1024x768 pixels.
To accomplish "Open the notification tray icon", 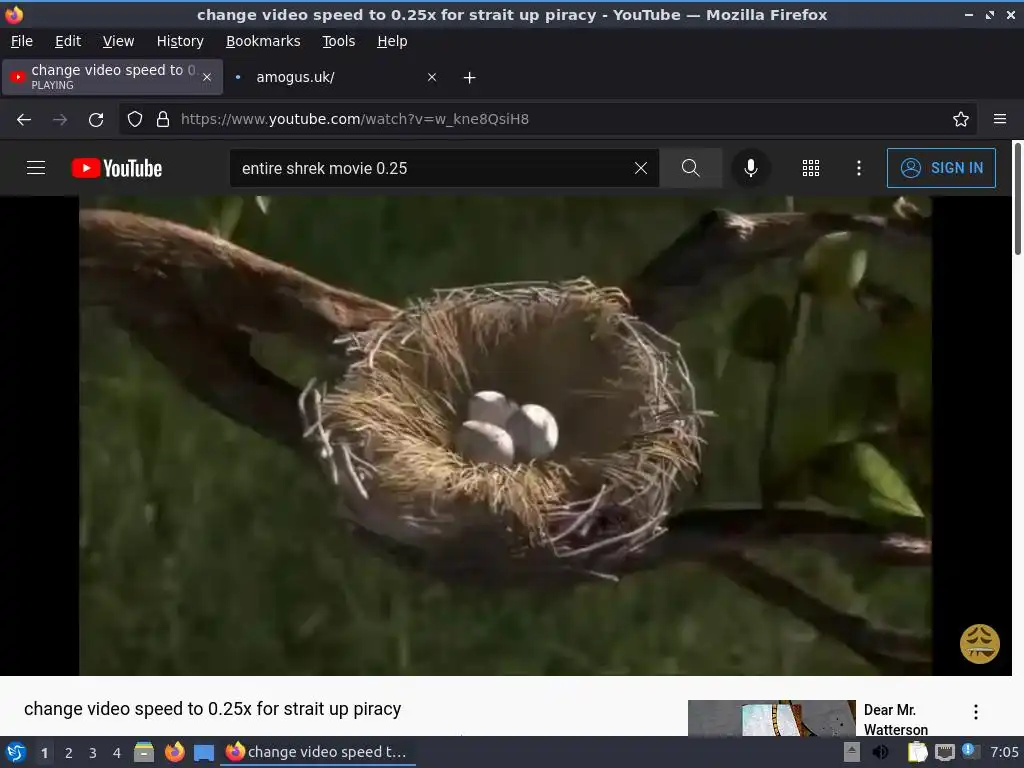I will [970, 752].
